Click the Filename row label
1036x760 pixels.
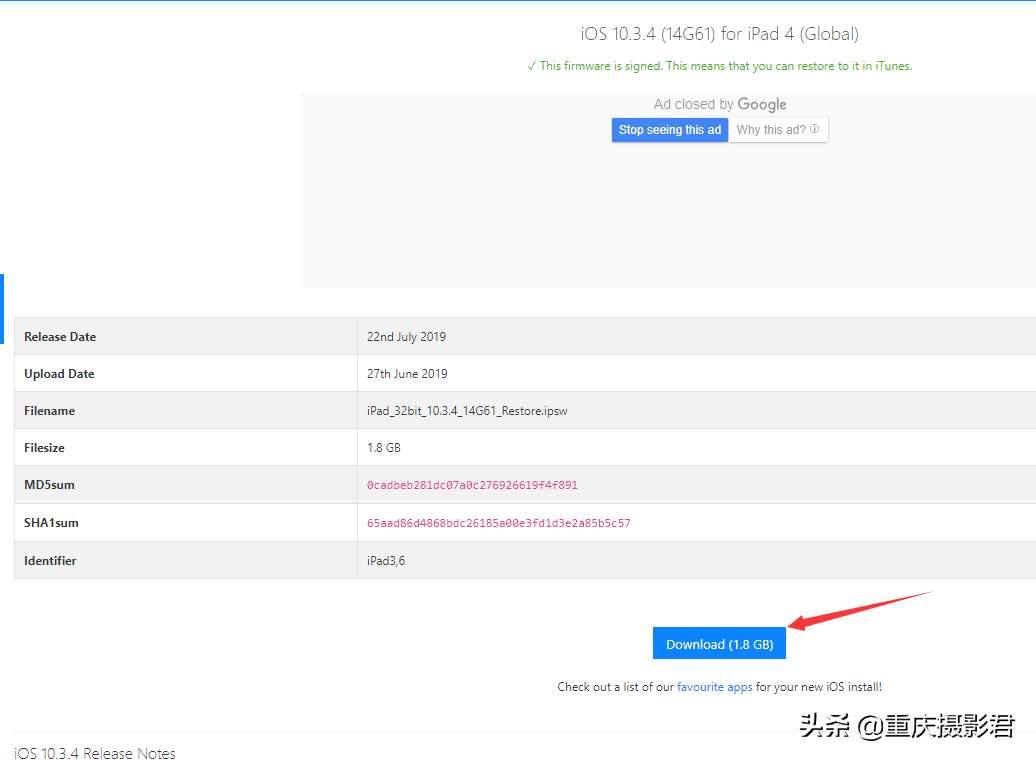[x=50, y=411]
